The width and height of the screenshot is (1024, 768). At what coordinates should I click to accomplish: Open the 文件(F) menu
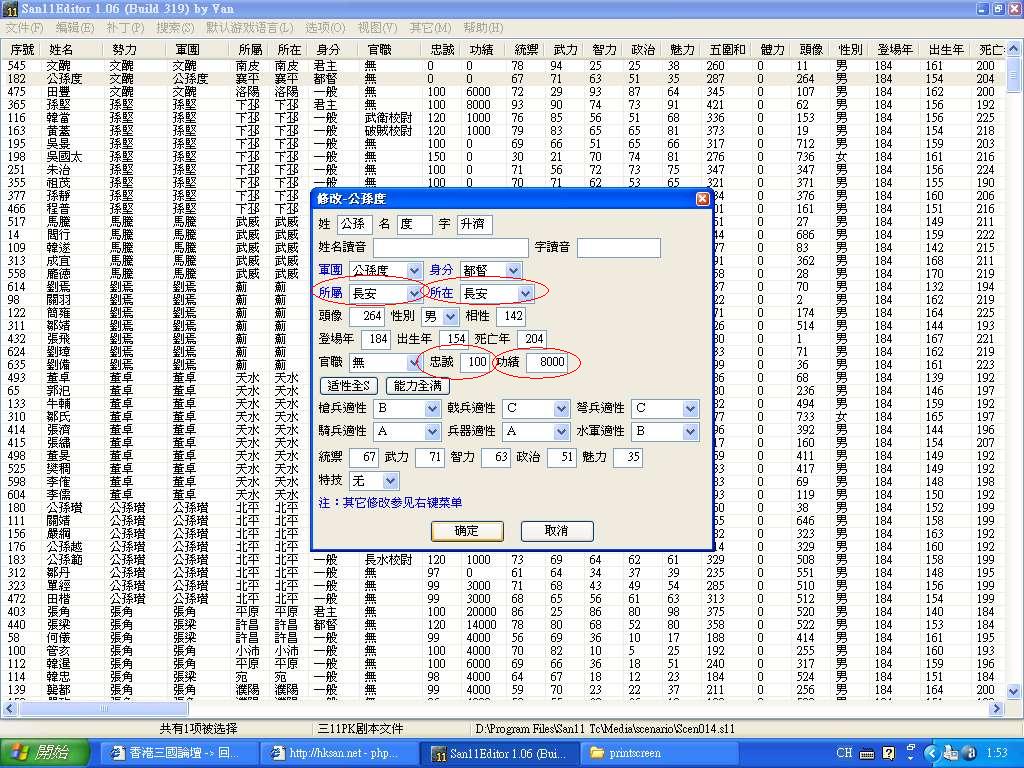24,28
